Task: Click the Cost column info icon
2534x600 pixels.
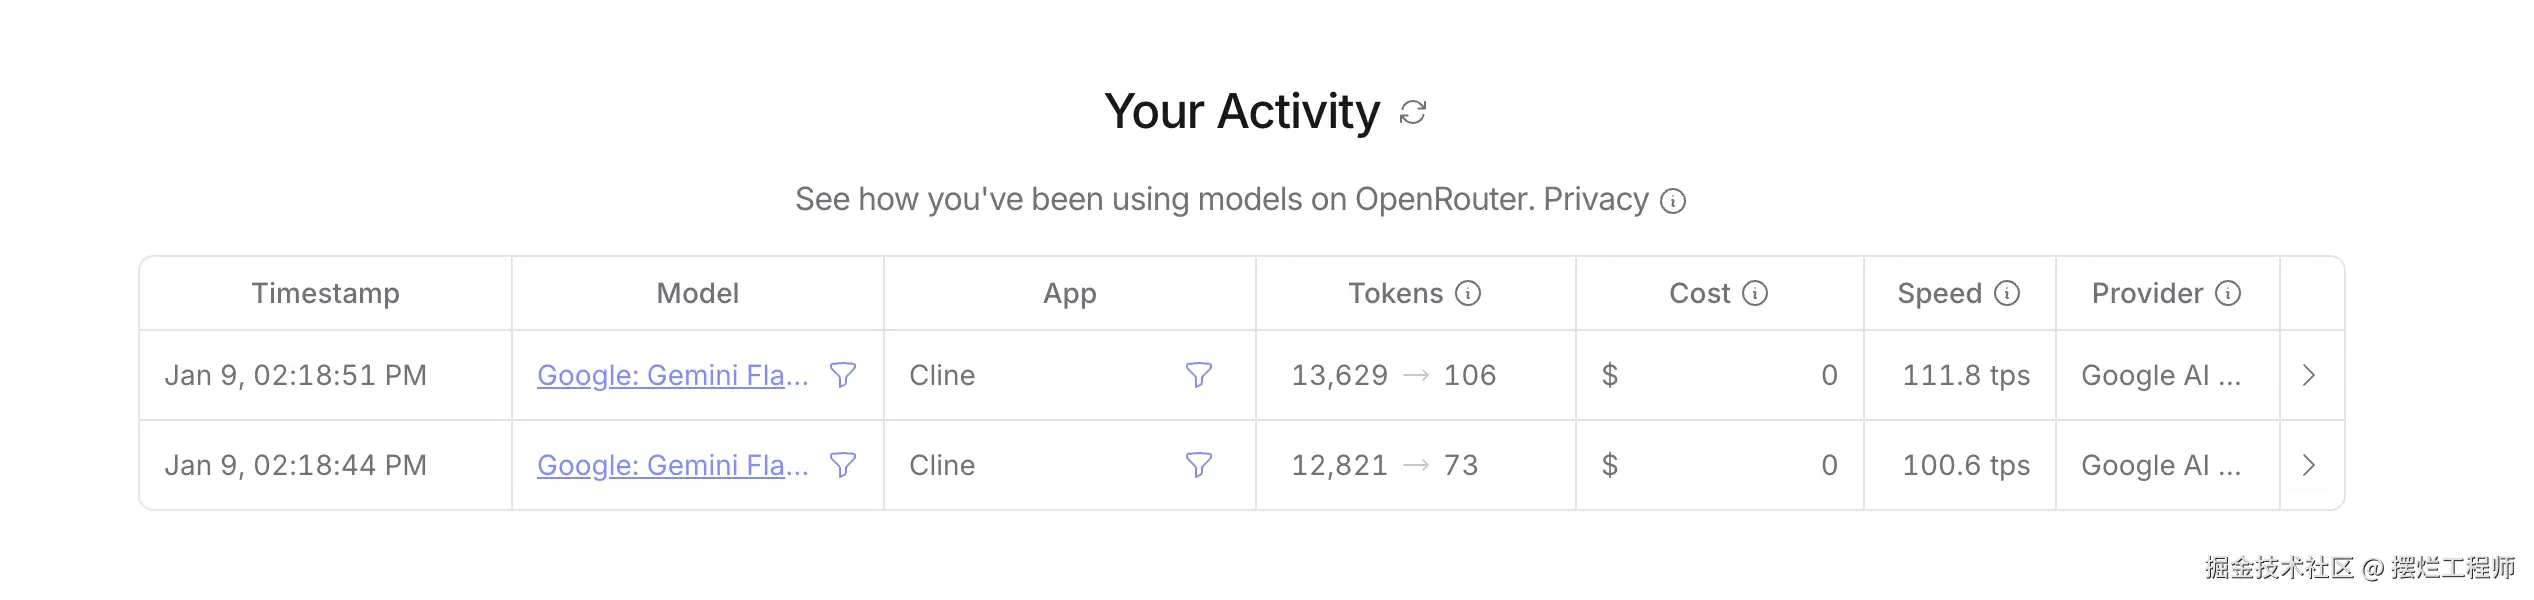Action: pyautogui.click(x=1755, y=293)
